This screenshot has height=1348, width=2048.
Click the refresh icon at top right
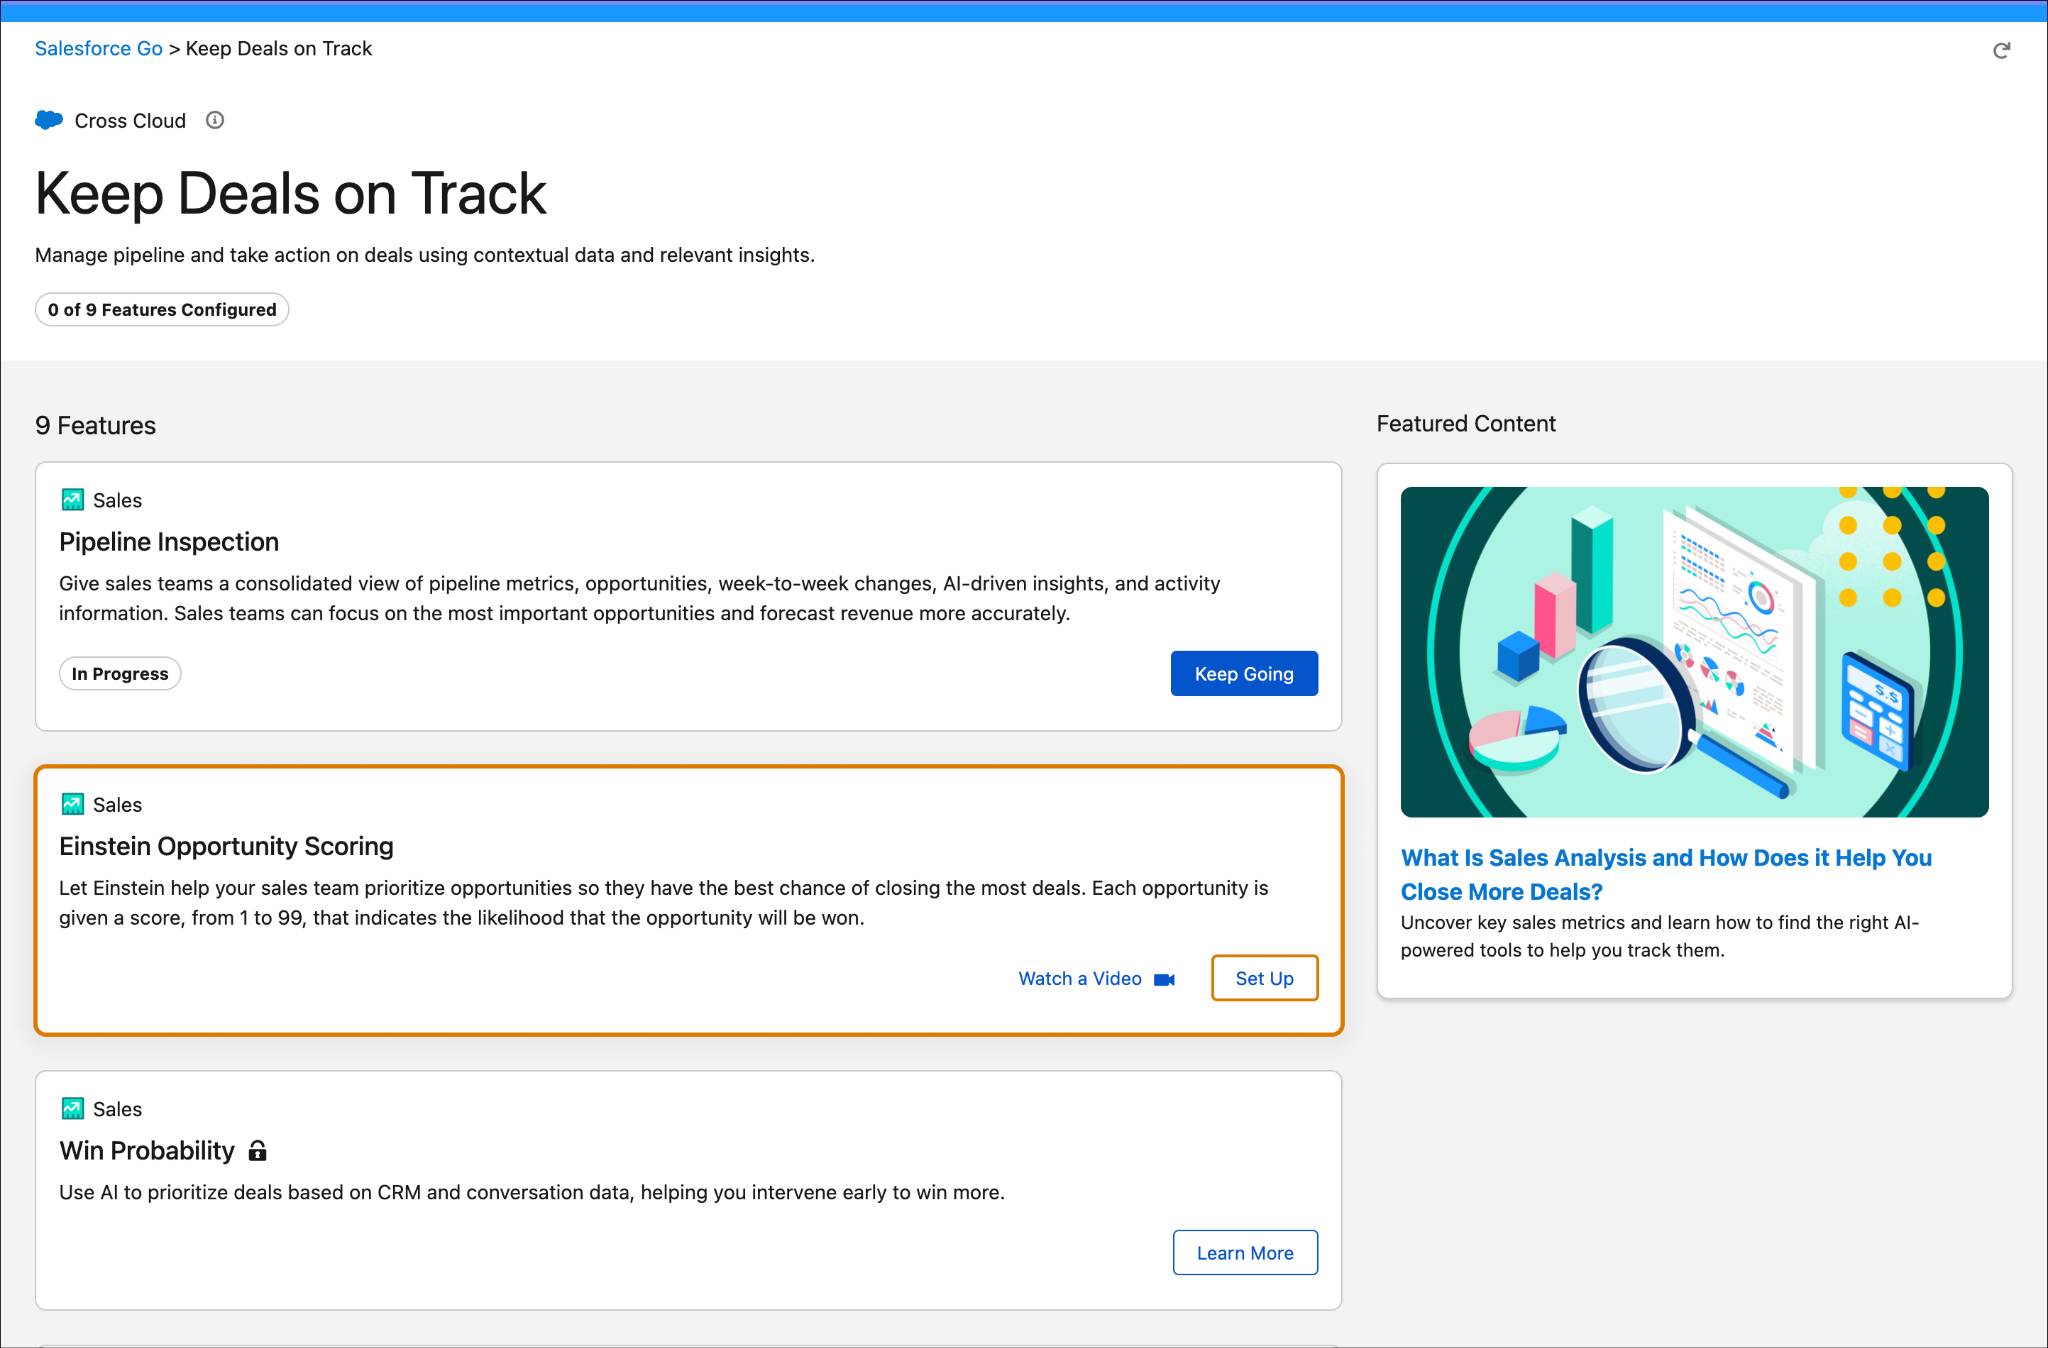click(x=2001, y=50)
